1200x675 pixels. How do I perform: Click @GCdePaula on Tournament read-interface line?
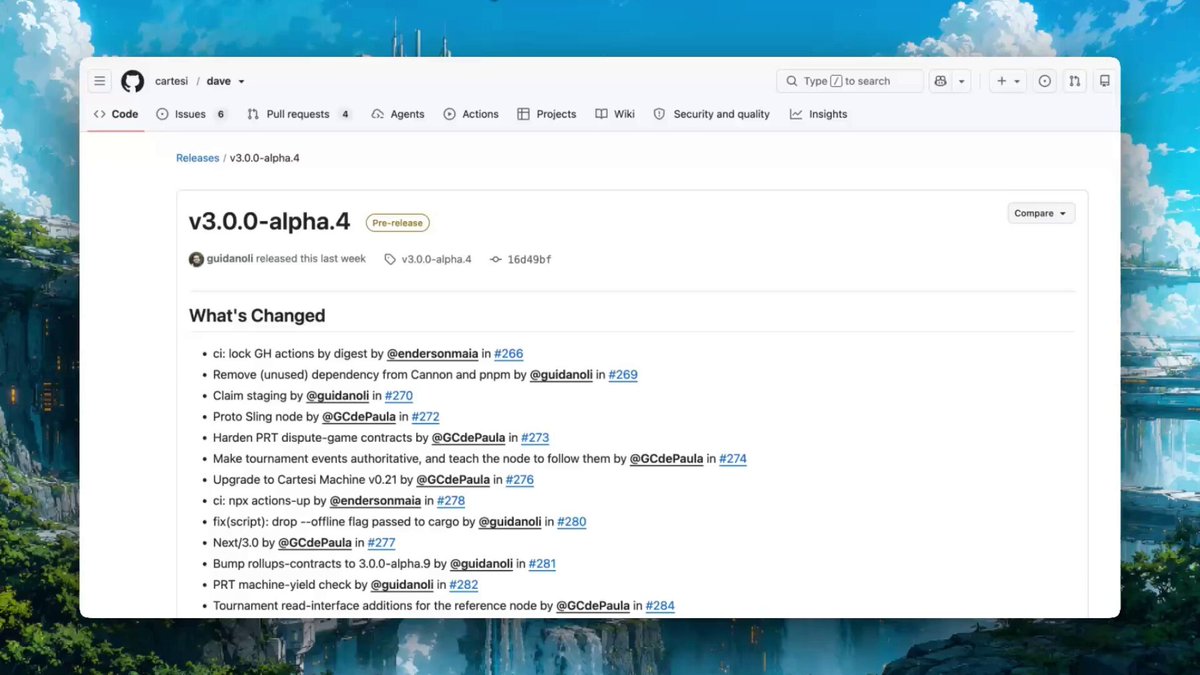(593, 606)
